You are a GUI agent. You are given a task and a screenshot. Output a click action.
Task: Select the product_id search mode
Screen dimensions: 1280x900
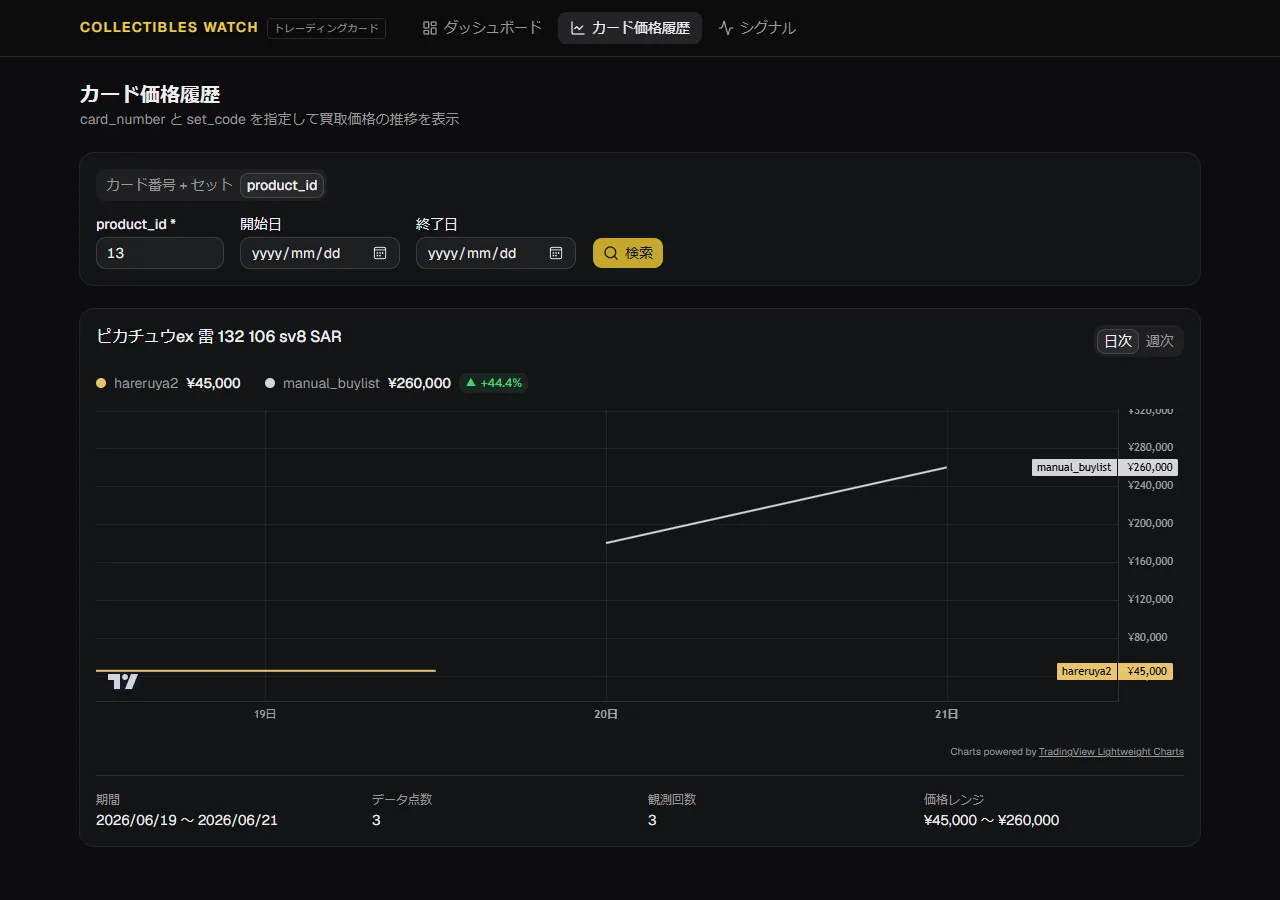click(x=282, y=185)
